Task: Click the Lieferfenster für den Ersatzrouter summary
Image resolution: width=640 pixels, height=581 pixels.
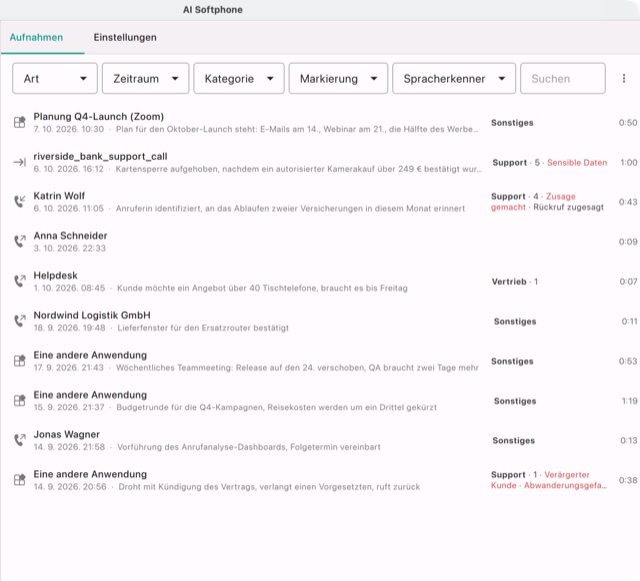Action: (203, 328)
